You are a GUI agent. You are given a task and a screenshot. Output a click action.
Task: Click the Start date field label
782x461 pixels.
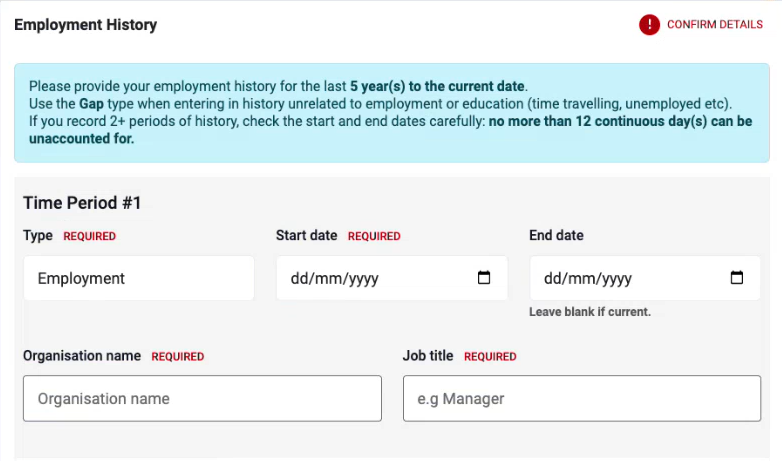coord(306,236)
